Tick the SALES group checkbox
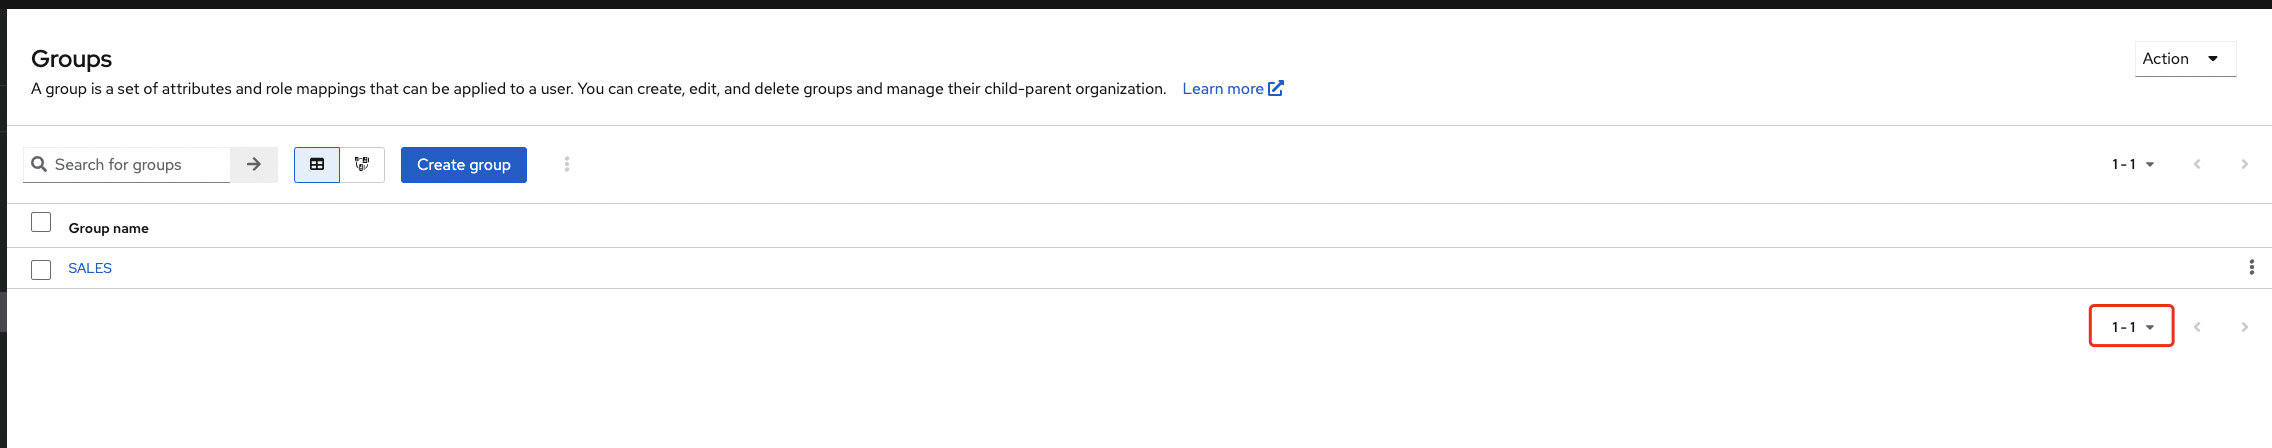 [41, 270]
